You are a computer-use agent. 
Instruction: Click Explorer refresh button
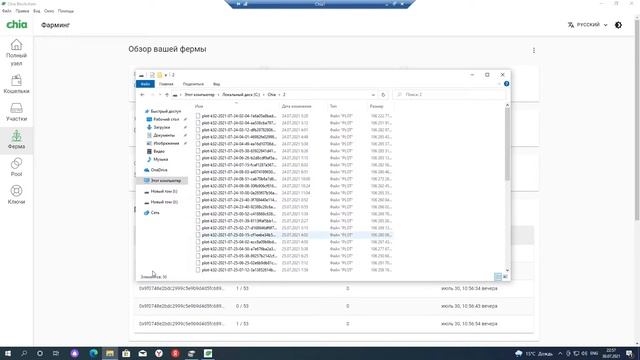[383, 95]
